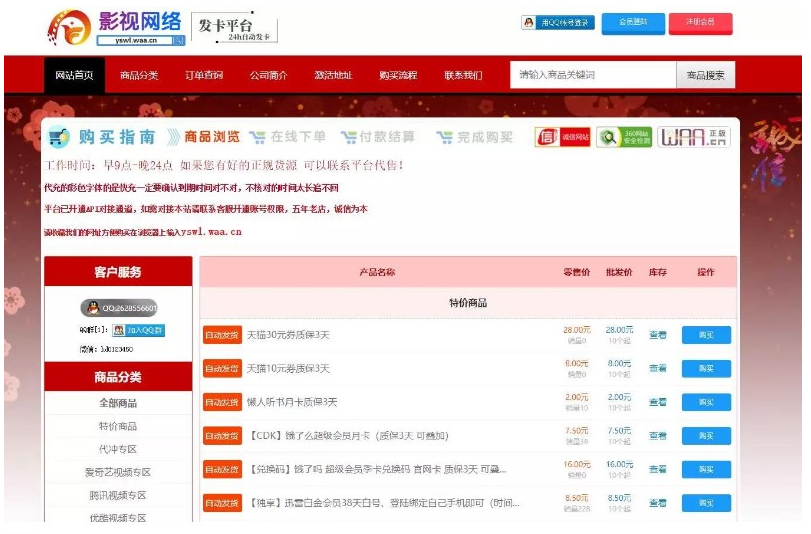The image size is (811, 534).
Task: View details of 懒人听书月卡
Action: pyautogui.click(x=657, y=402)
